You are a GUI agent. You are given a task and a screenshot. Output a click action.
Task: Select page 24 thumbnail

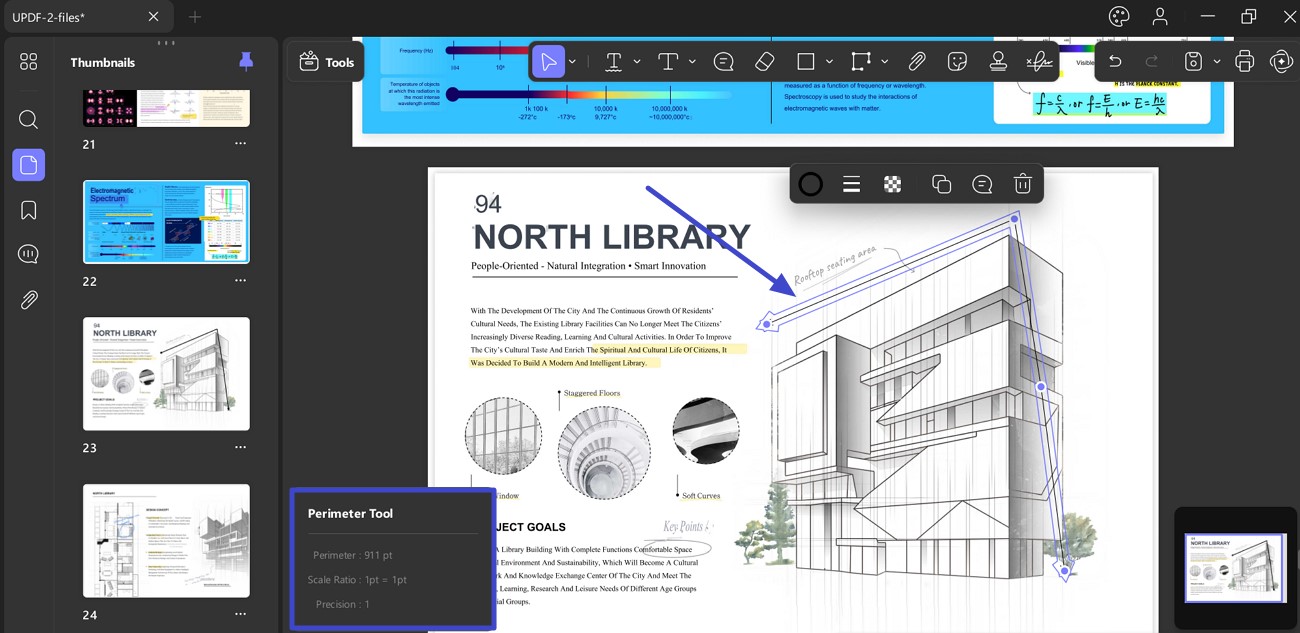click(166, 541)
